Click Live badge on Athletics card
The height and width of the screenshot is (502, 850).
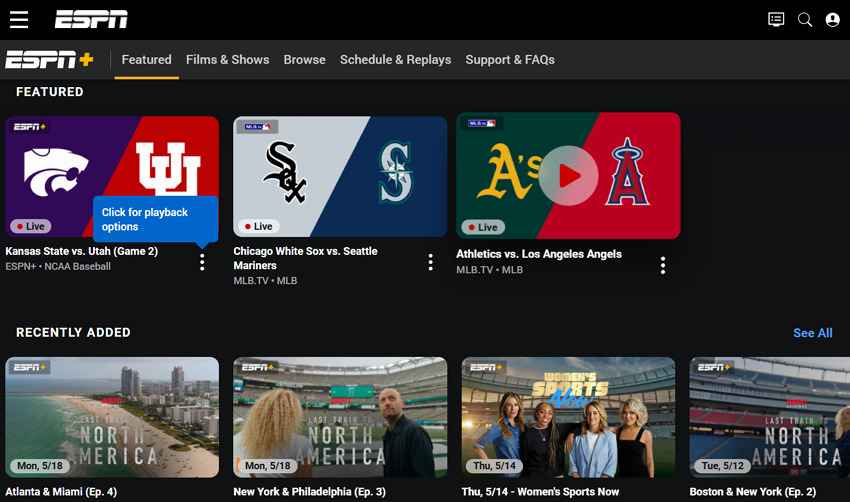click(483, 227)
